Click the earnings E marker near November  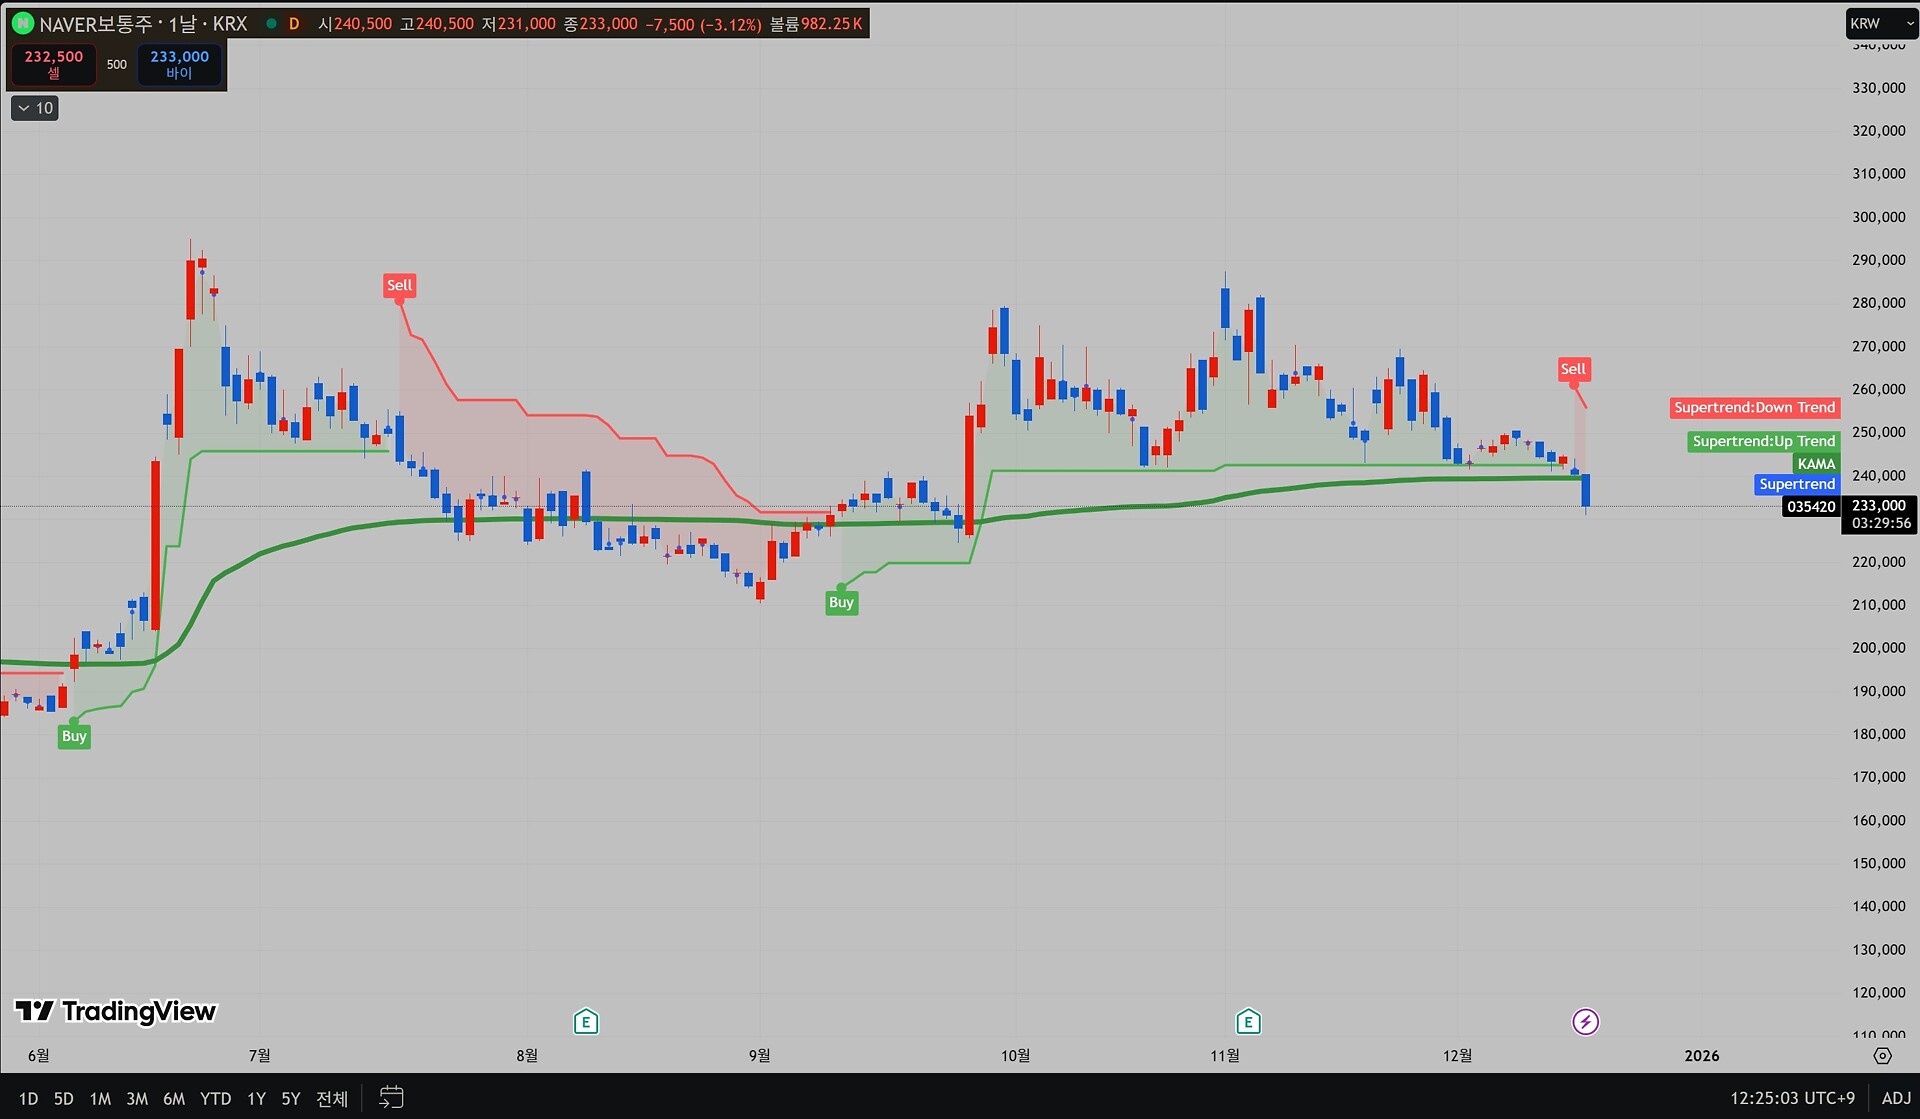click(x=1247, y=1021)
